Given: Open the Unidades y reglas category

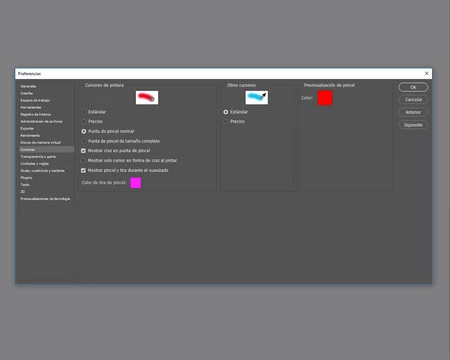Looking at the screenshot, I should [34, 164].
